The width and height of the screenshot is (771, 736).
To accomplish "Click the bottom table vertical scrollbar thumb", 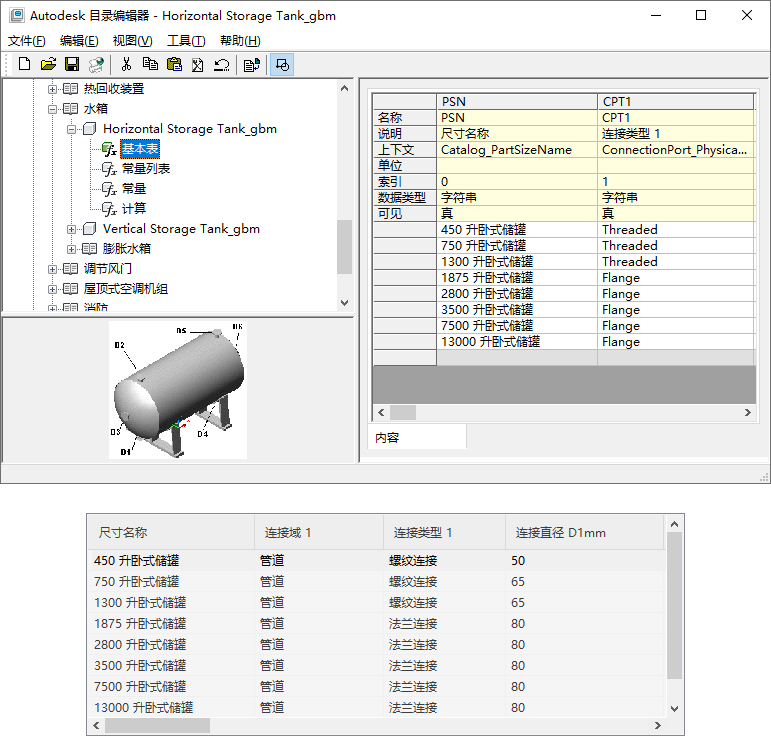I will [x=674, y=606].
